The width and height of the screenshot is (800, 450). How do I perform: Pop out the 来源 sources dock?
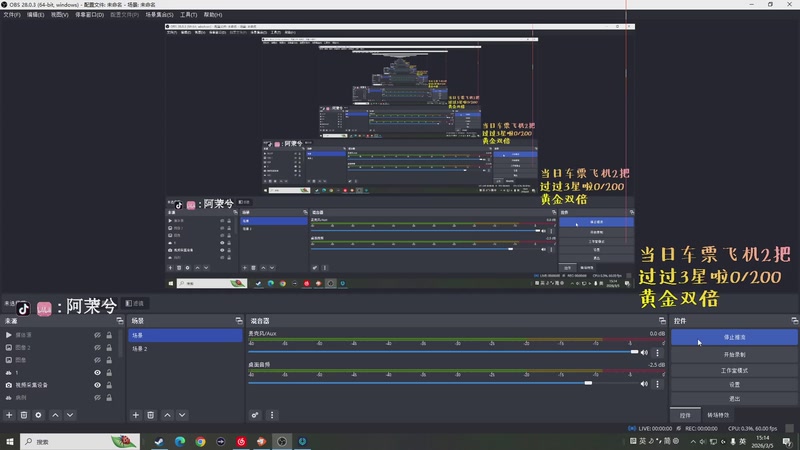pos(120,320)
